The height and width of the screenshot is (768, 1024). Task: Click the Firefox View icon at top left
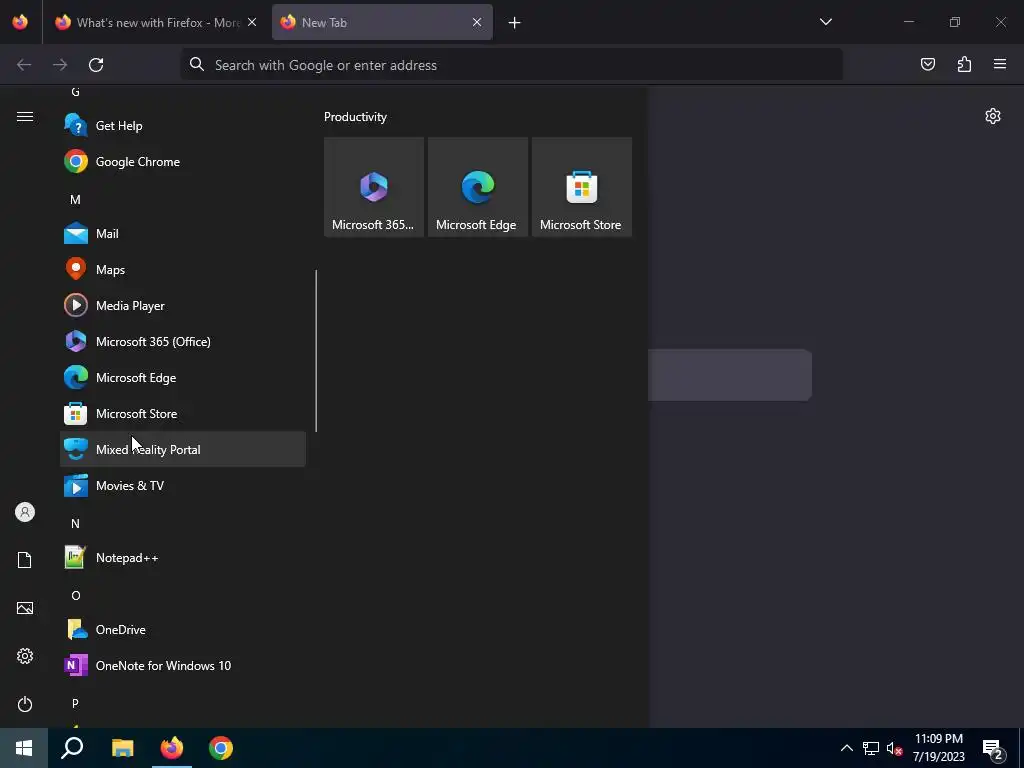[x=20, y=22]
